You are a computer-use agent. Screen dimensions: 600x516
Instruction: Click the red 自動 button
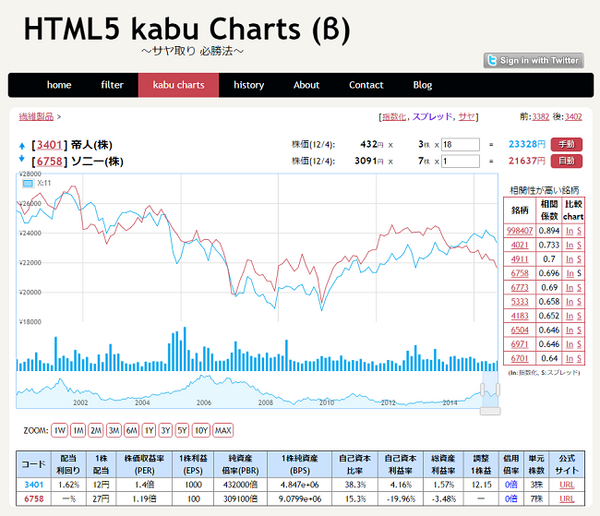click(x=567, y=161)
